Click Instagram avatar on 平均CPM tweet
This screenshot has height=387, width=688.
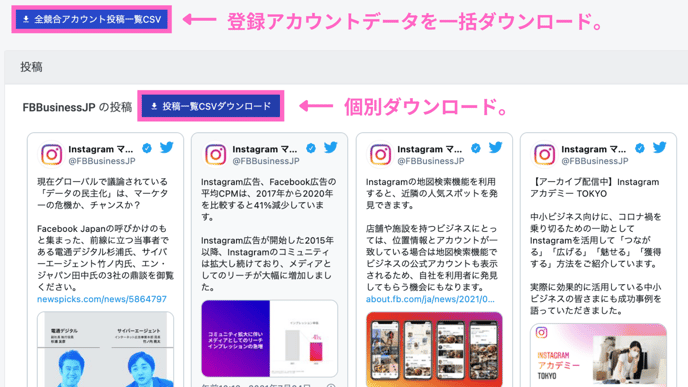click(x=216, y=154)
